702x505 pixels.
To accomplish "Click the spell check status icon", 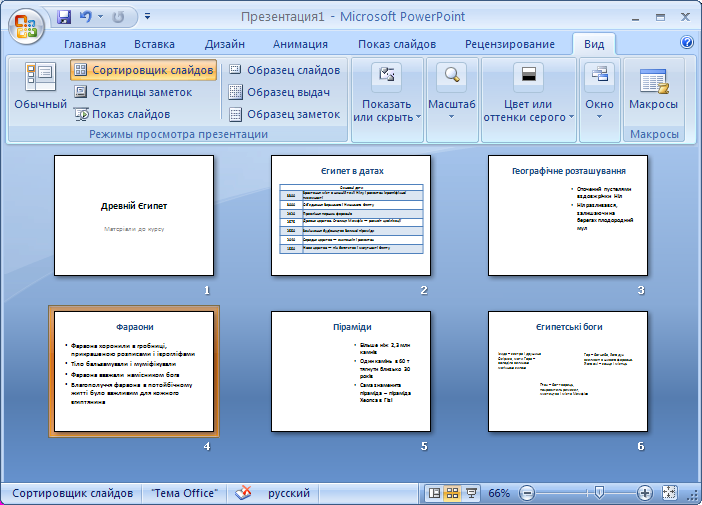I will pos(243,493).
